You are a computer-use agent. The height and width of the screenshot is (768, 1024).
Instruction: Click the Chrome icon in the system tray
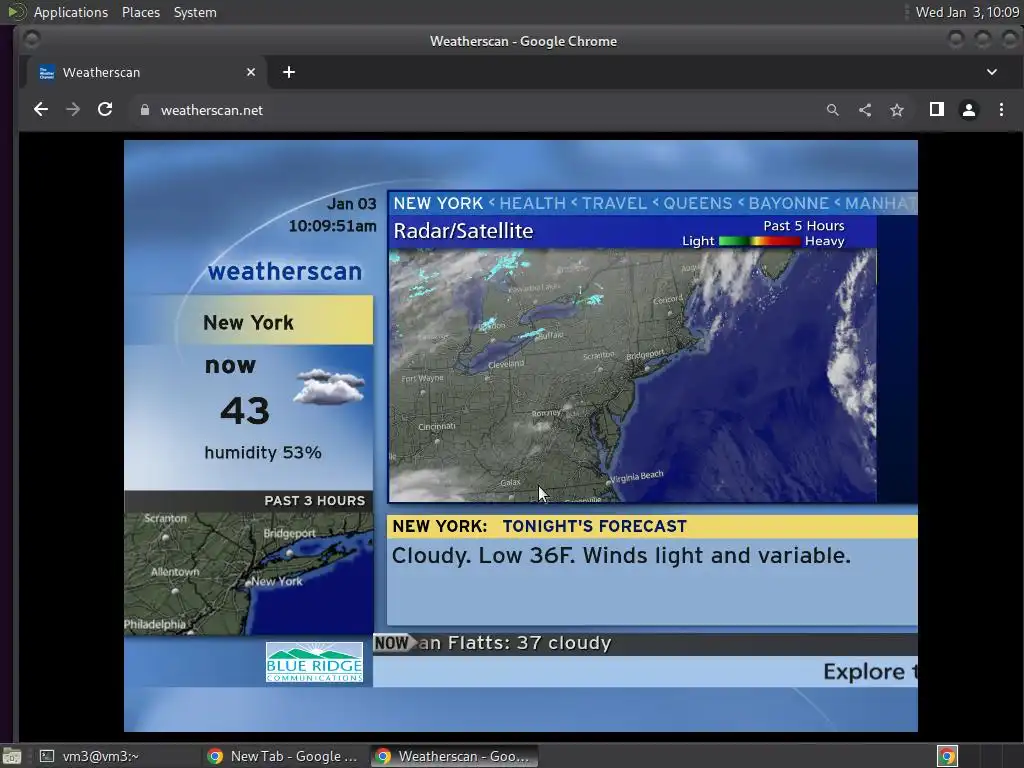click(x=947, y=756)
